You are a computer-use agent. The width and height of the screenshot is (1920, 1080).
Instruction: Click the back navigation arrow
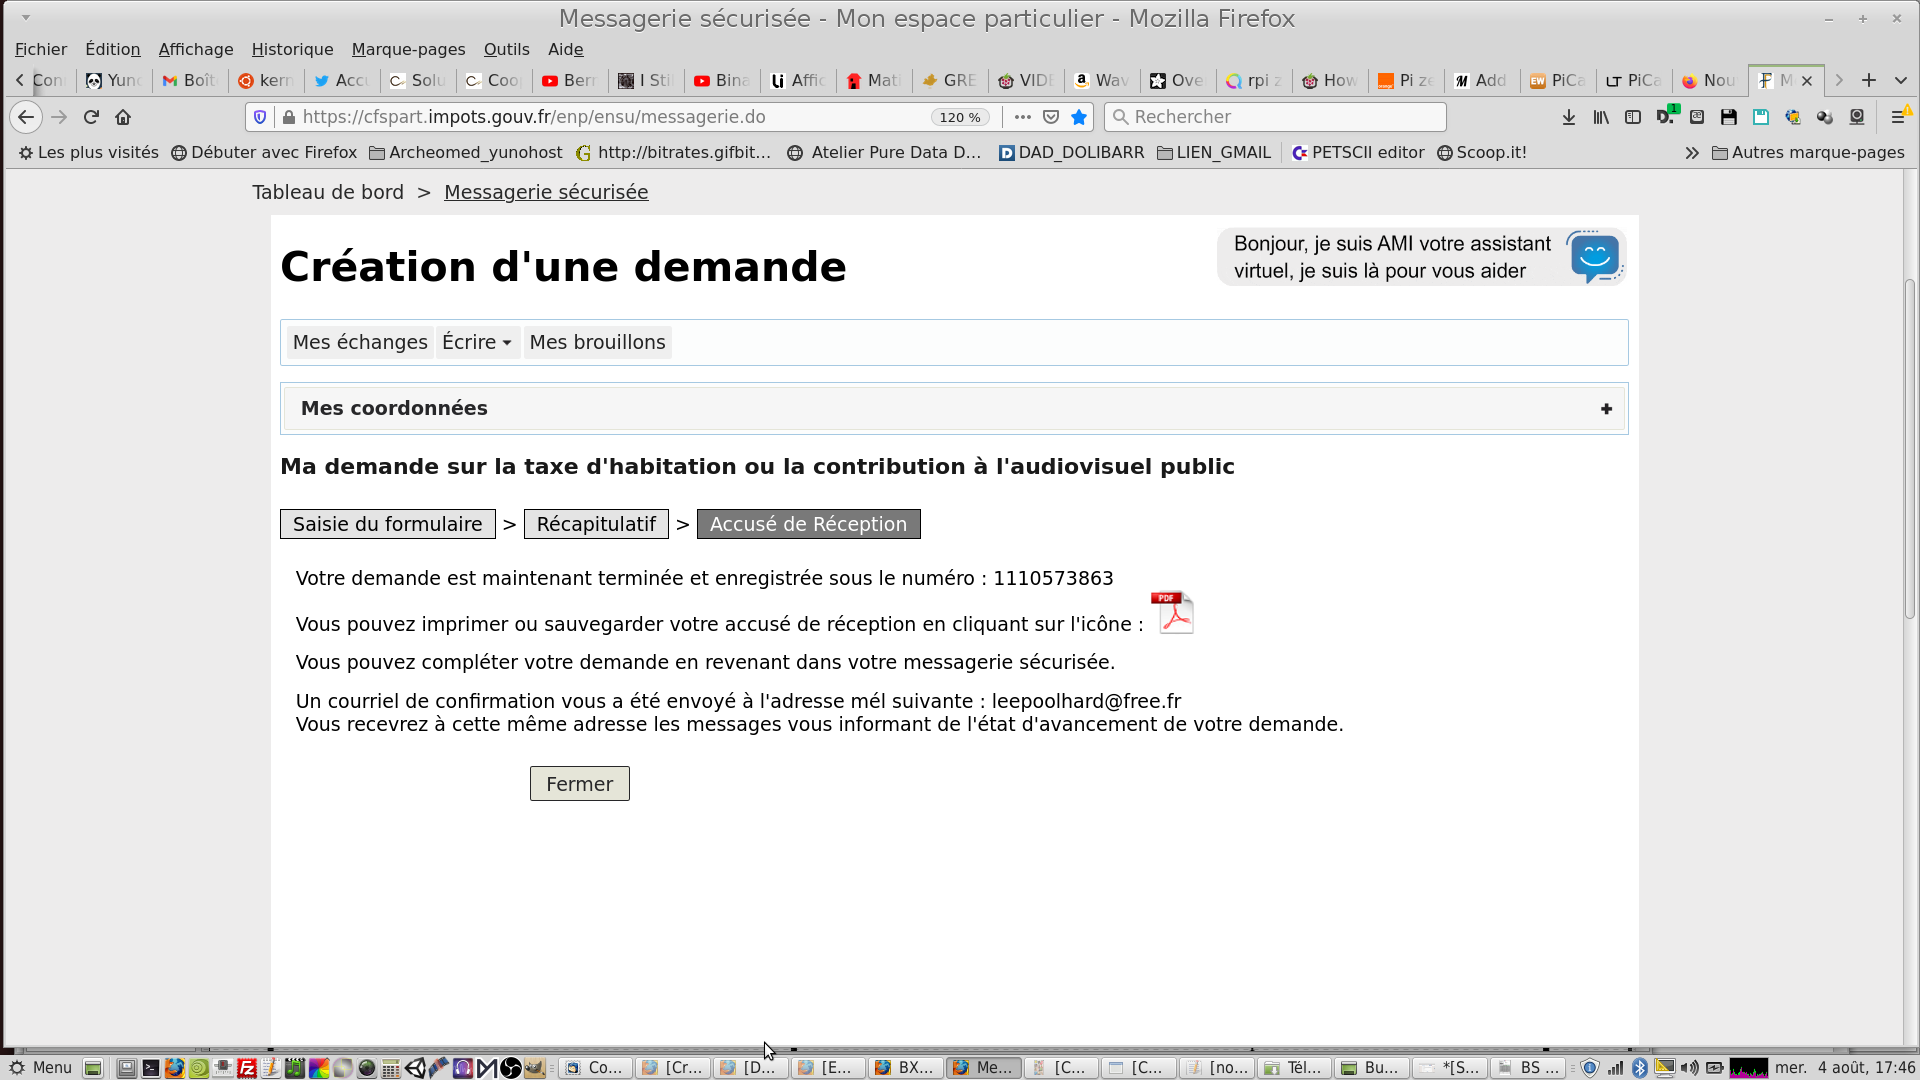pyautogui.click(x=26, y=117)
